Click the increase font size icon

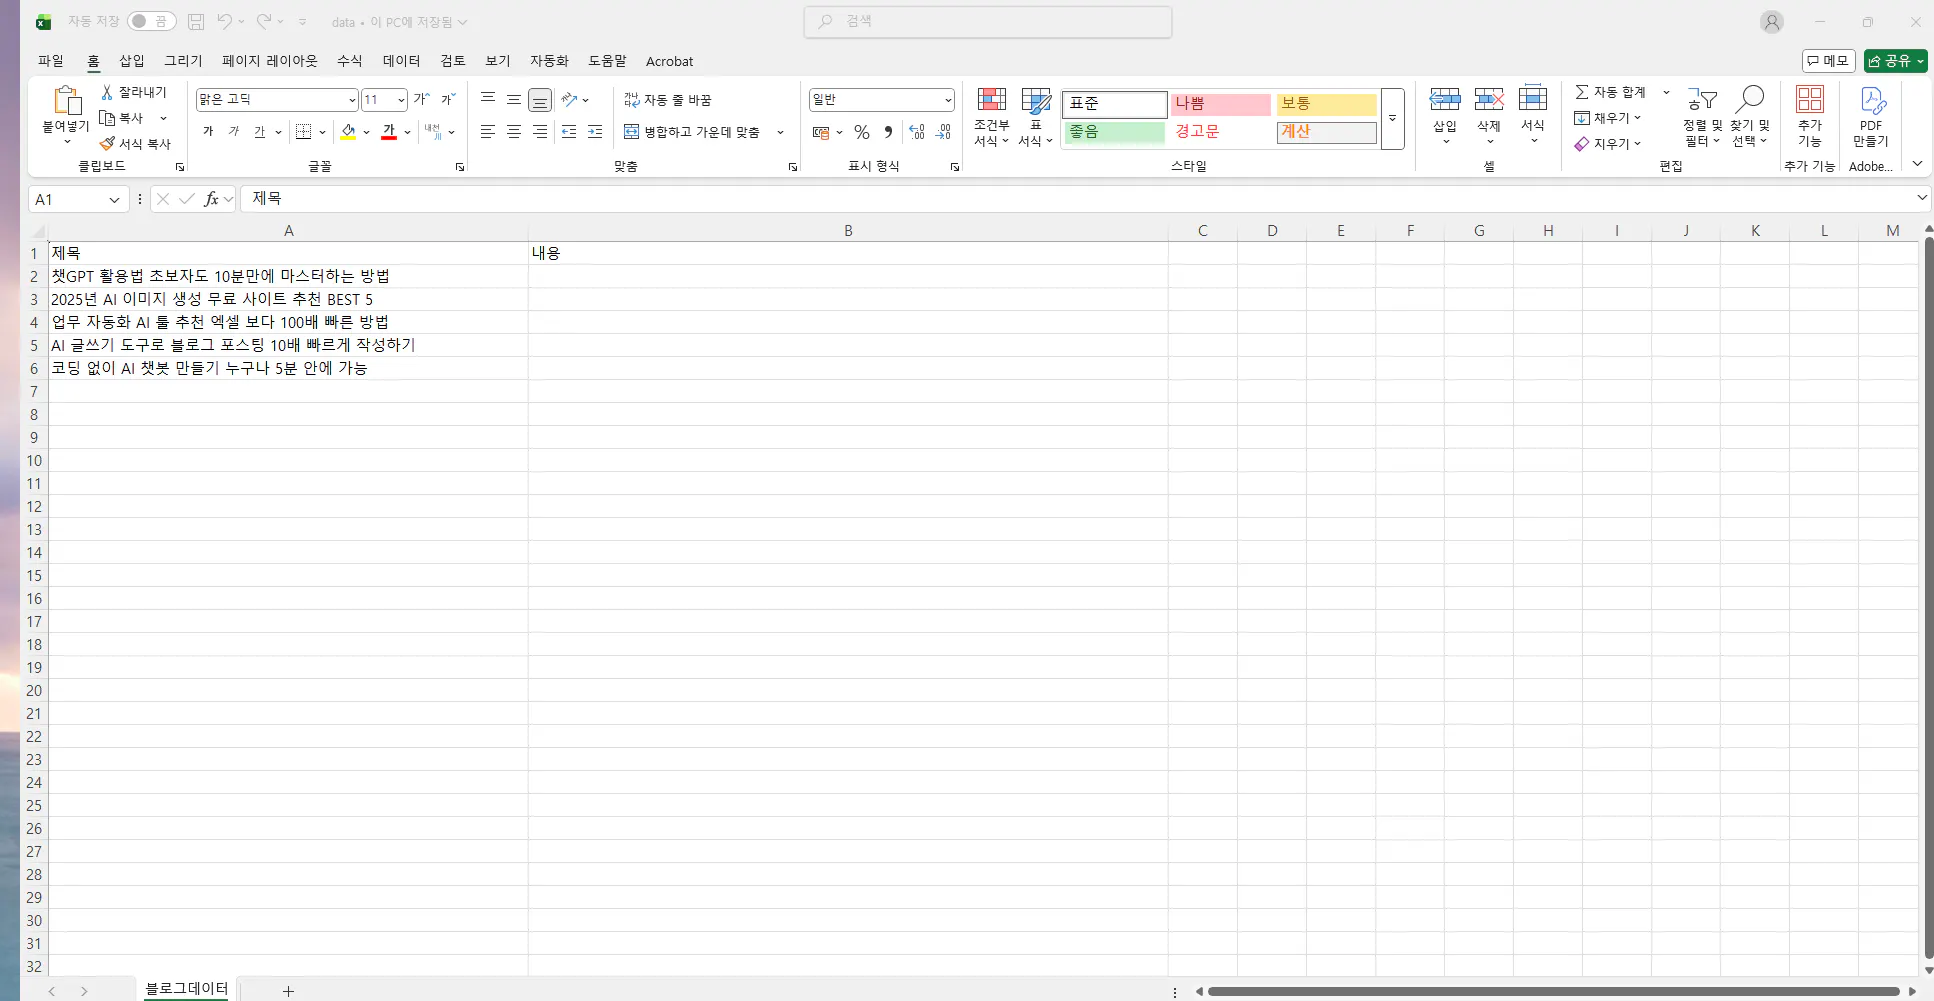tap(422, 99)
